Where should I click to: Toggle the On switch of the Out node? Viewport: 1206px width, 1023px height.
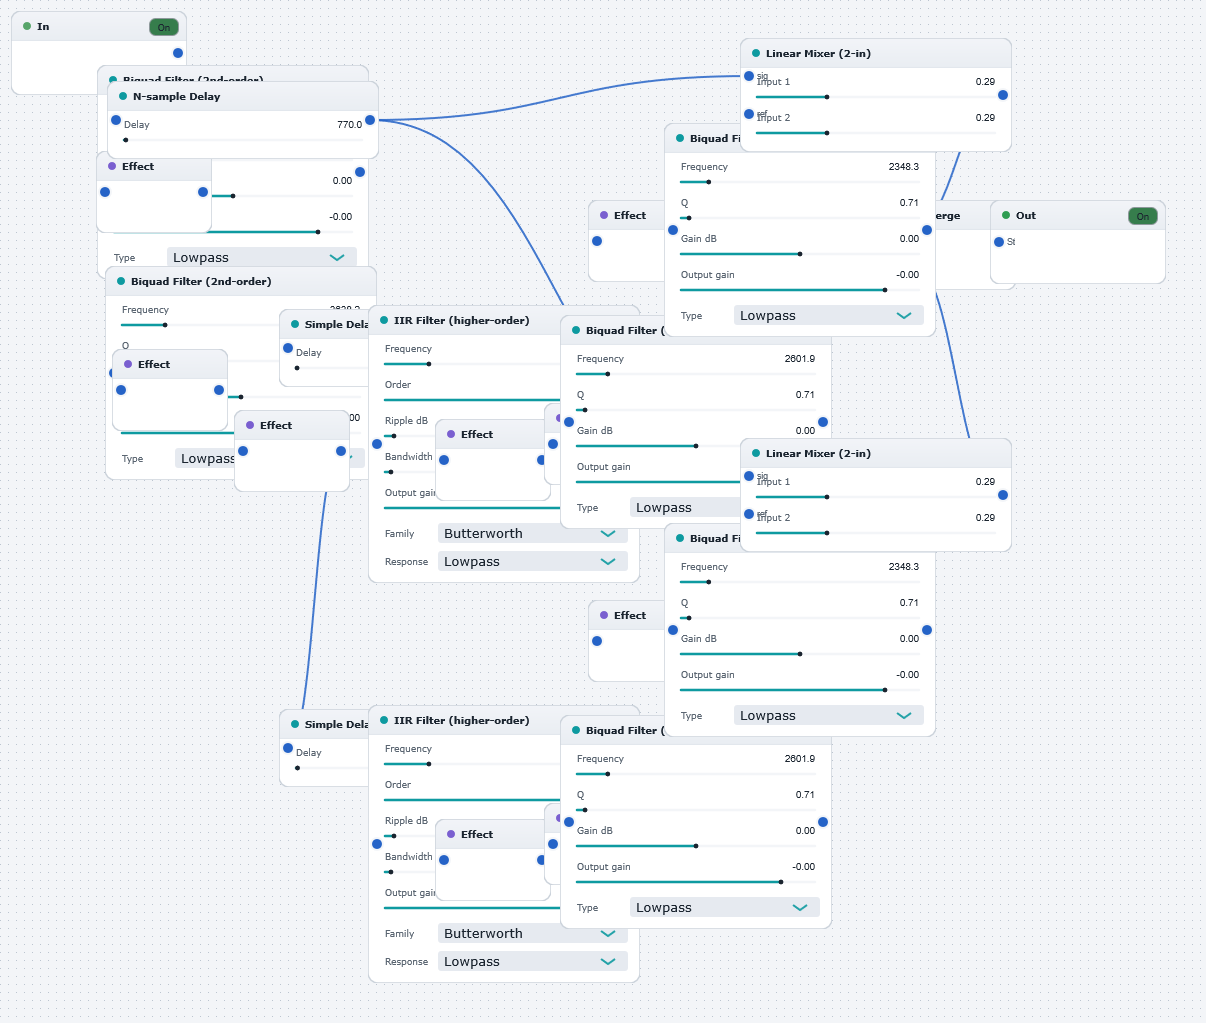click(1143, 216)
